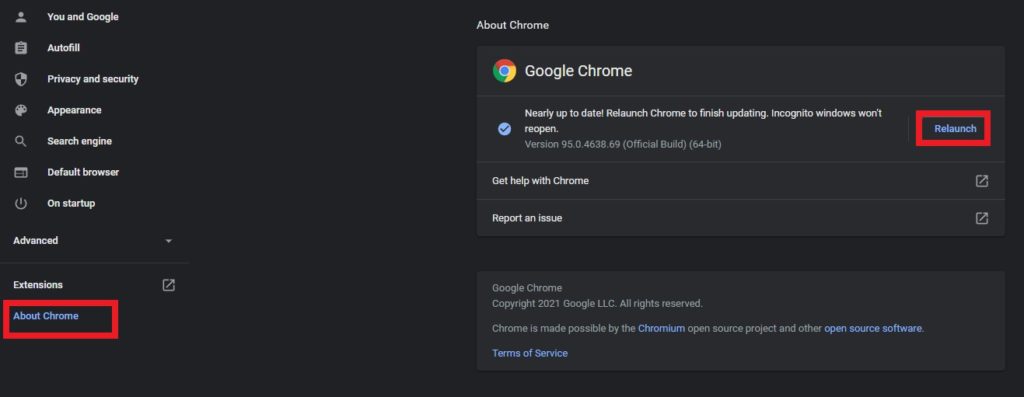Click the You and Google person icon

[21, 17]
